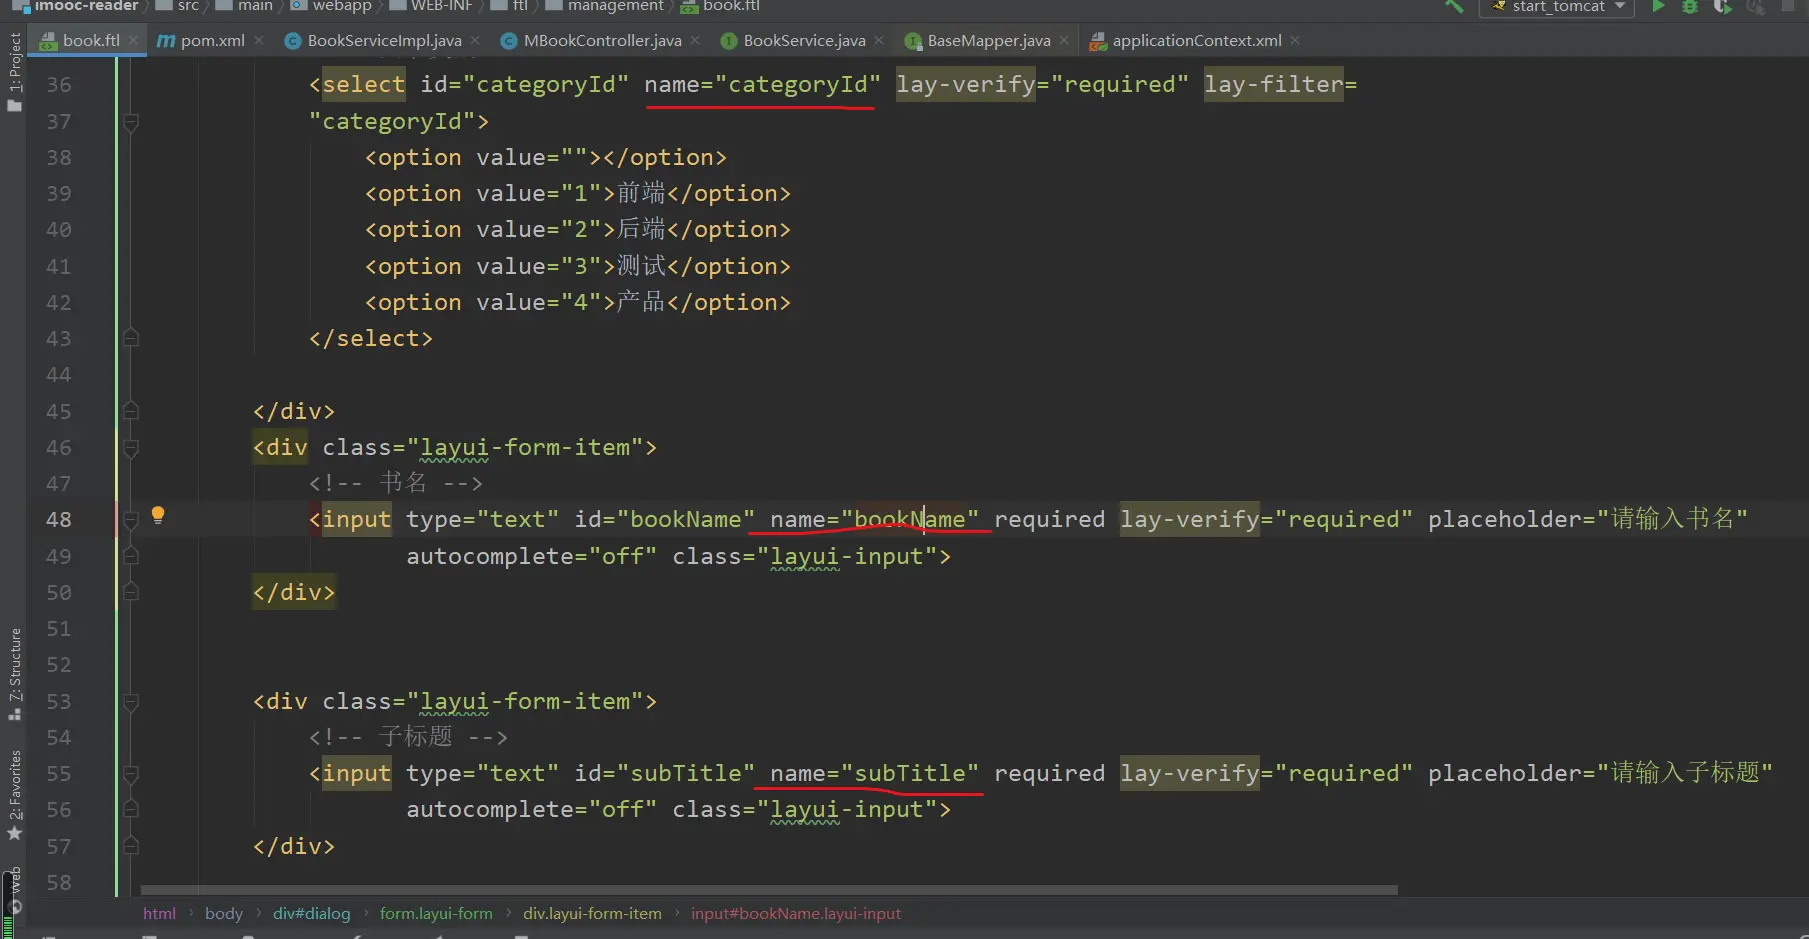This screenshot has height=939, width=1809.
Task: Switch to the applicationContext.xml tab
Action: tap(1196, 40)
